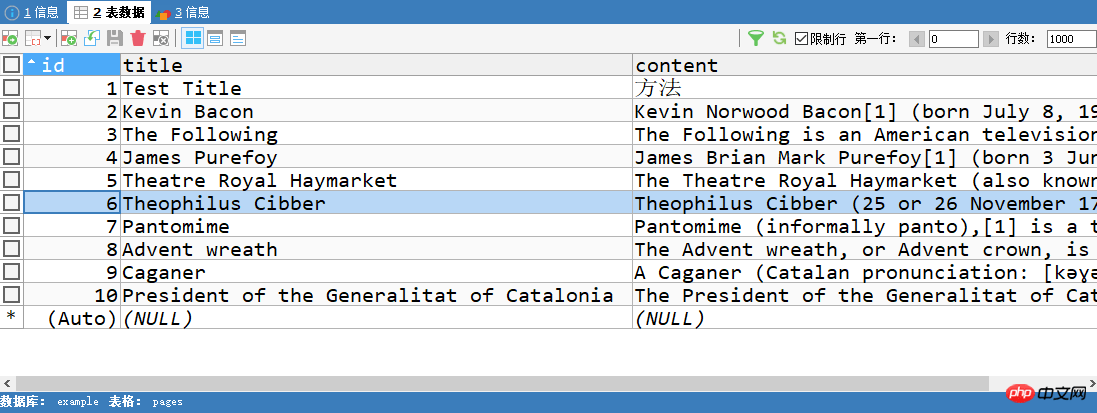Tick the select-all checkbox in header
This screenshot has height=413, width=1097.
click(11, 64)
